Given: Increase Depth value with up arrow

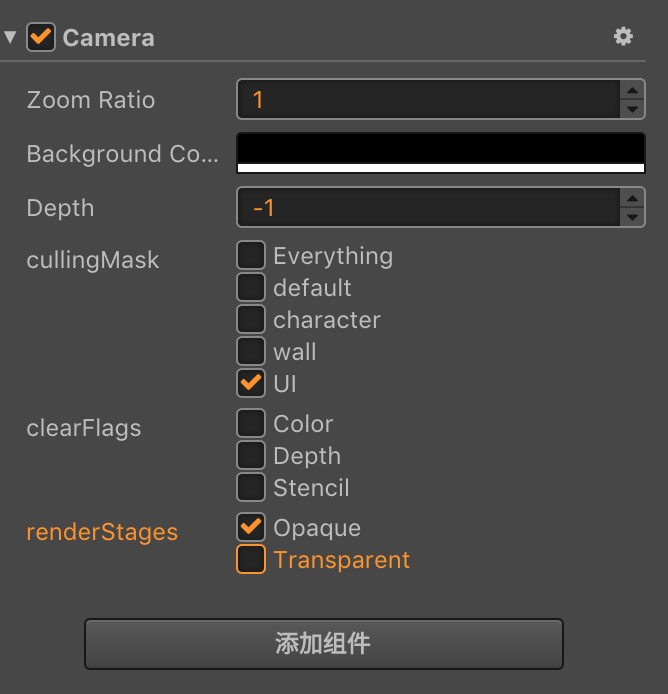Looking at the screenshot, I should [632, 198].
